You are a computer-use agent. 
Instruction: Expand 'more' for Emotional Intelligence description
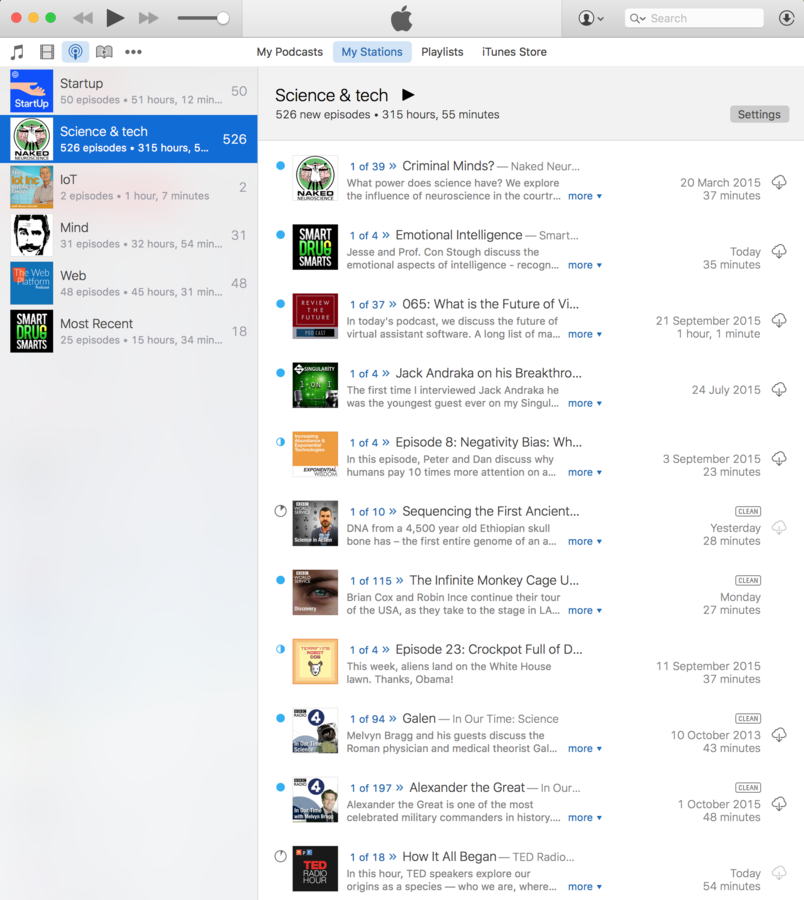point(585,265)
